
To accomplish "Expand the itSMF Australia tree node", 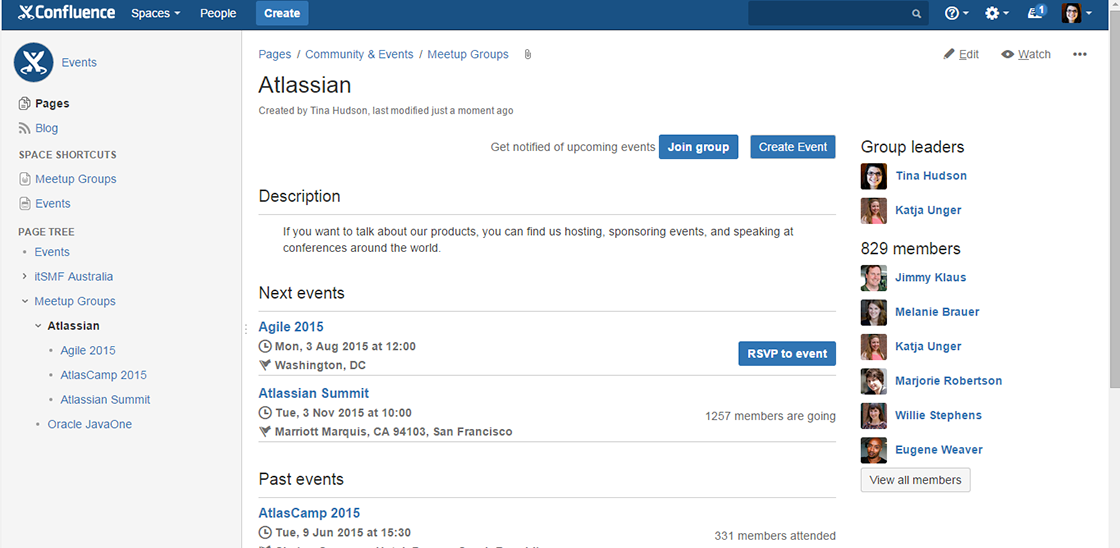I will tap(24, 277).
